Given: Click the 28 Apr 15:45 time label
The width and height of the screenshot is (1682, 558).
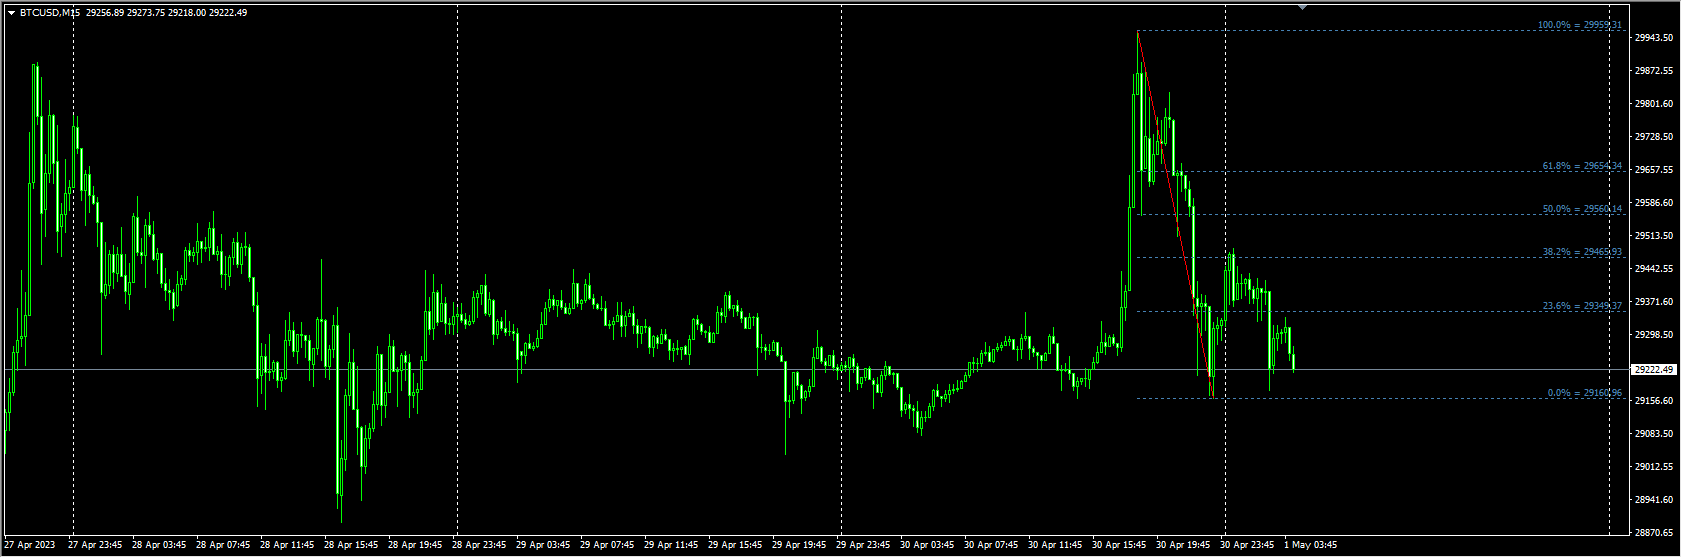Looking at the screenshot, I should point(351,546).
